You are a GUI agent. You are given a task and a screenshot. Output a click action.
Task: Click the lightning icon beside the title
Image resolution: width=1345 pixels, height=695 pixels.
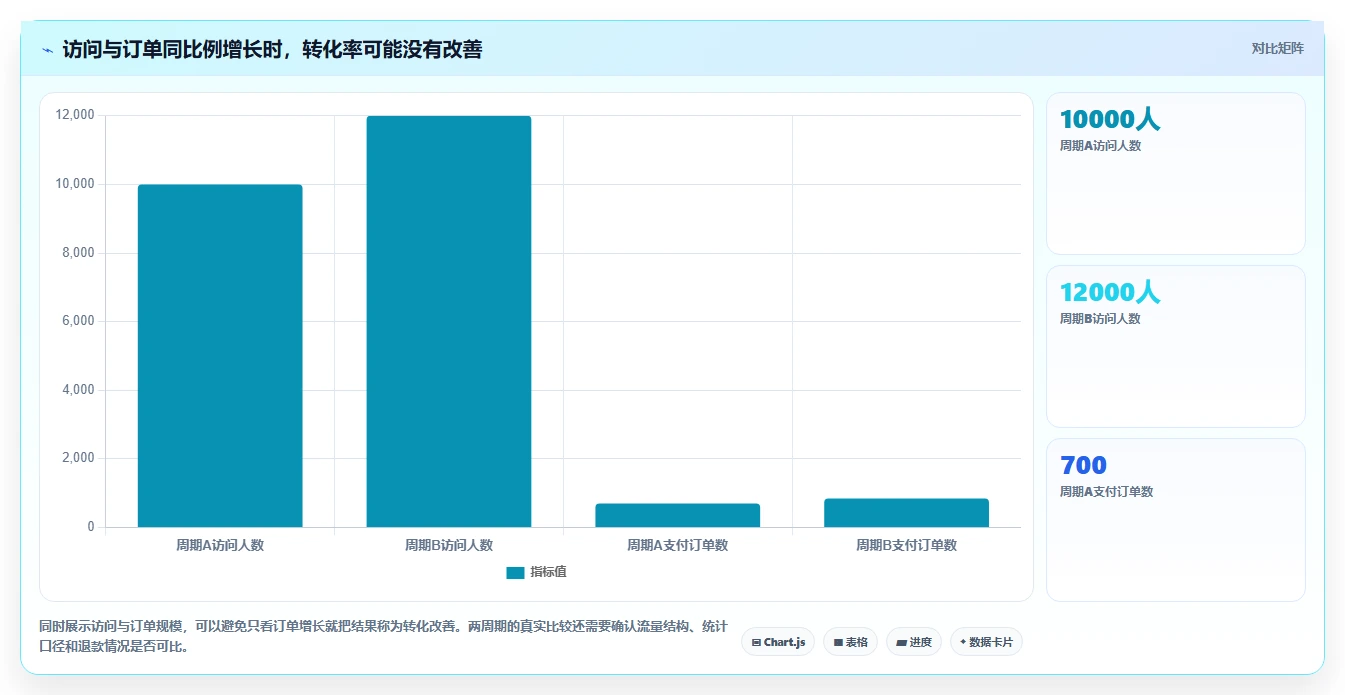coord(47,50)
